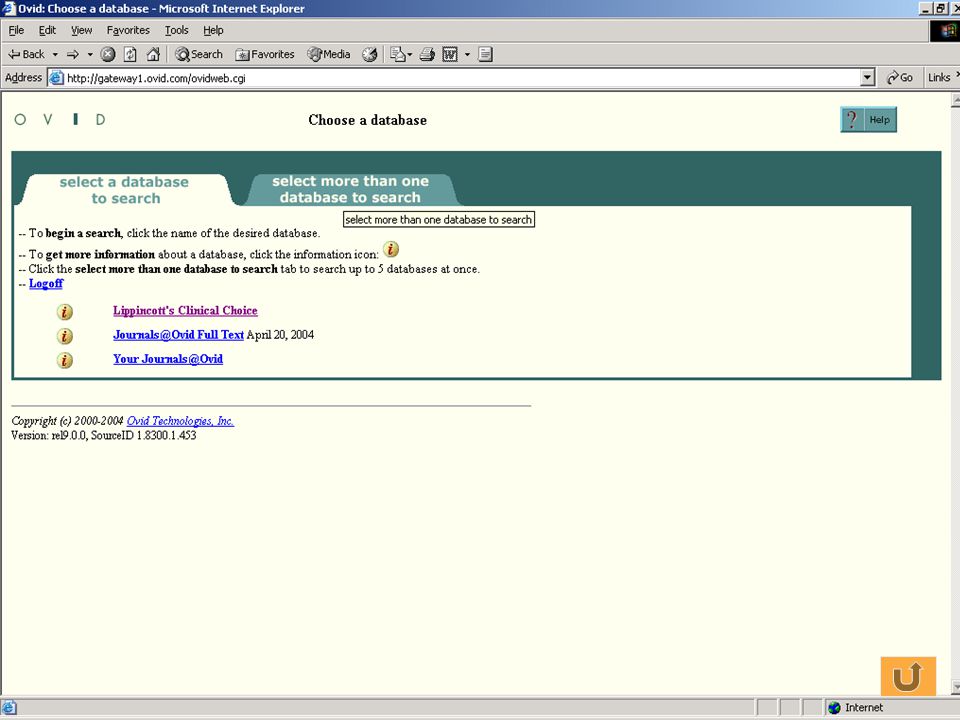Screen dimensions: 960x720
Task: Click the page icon in address bar
Action: 56,78
